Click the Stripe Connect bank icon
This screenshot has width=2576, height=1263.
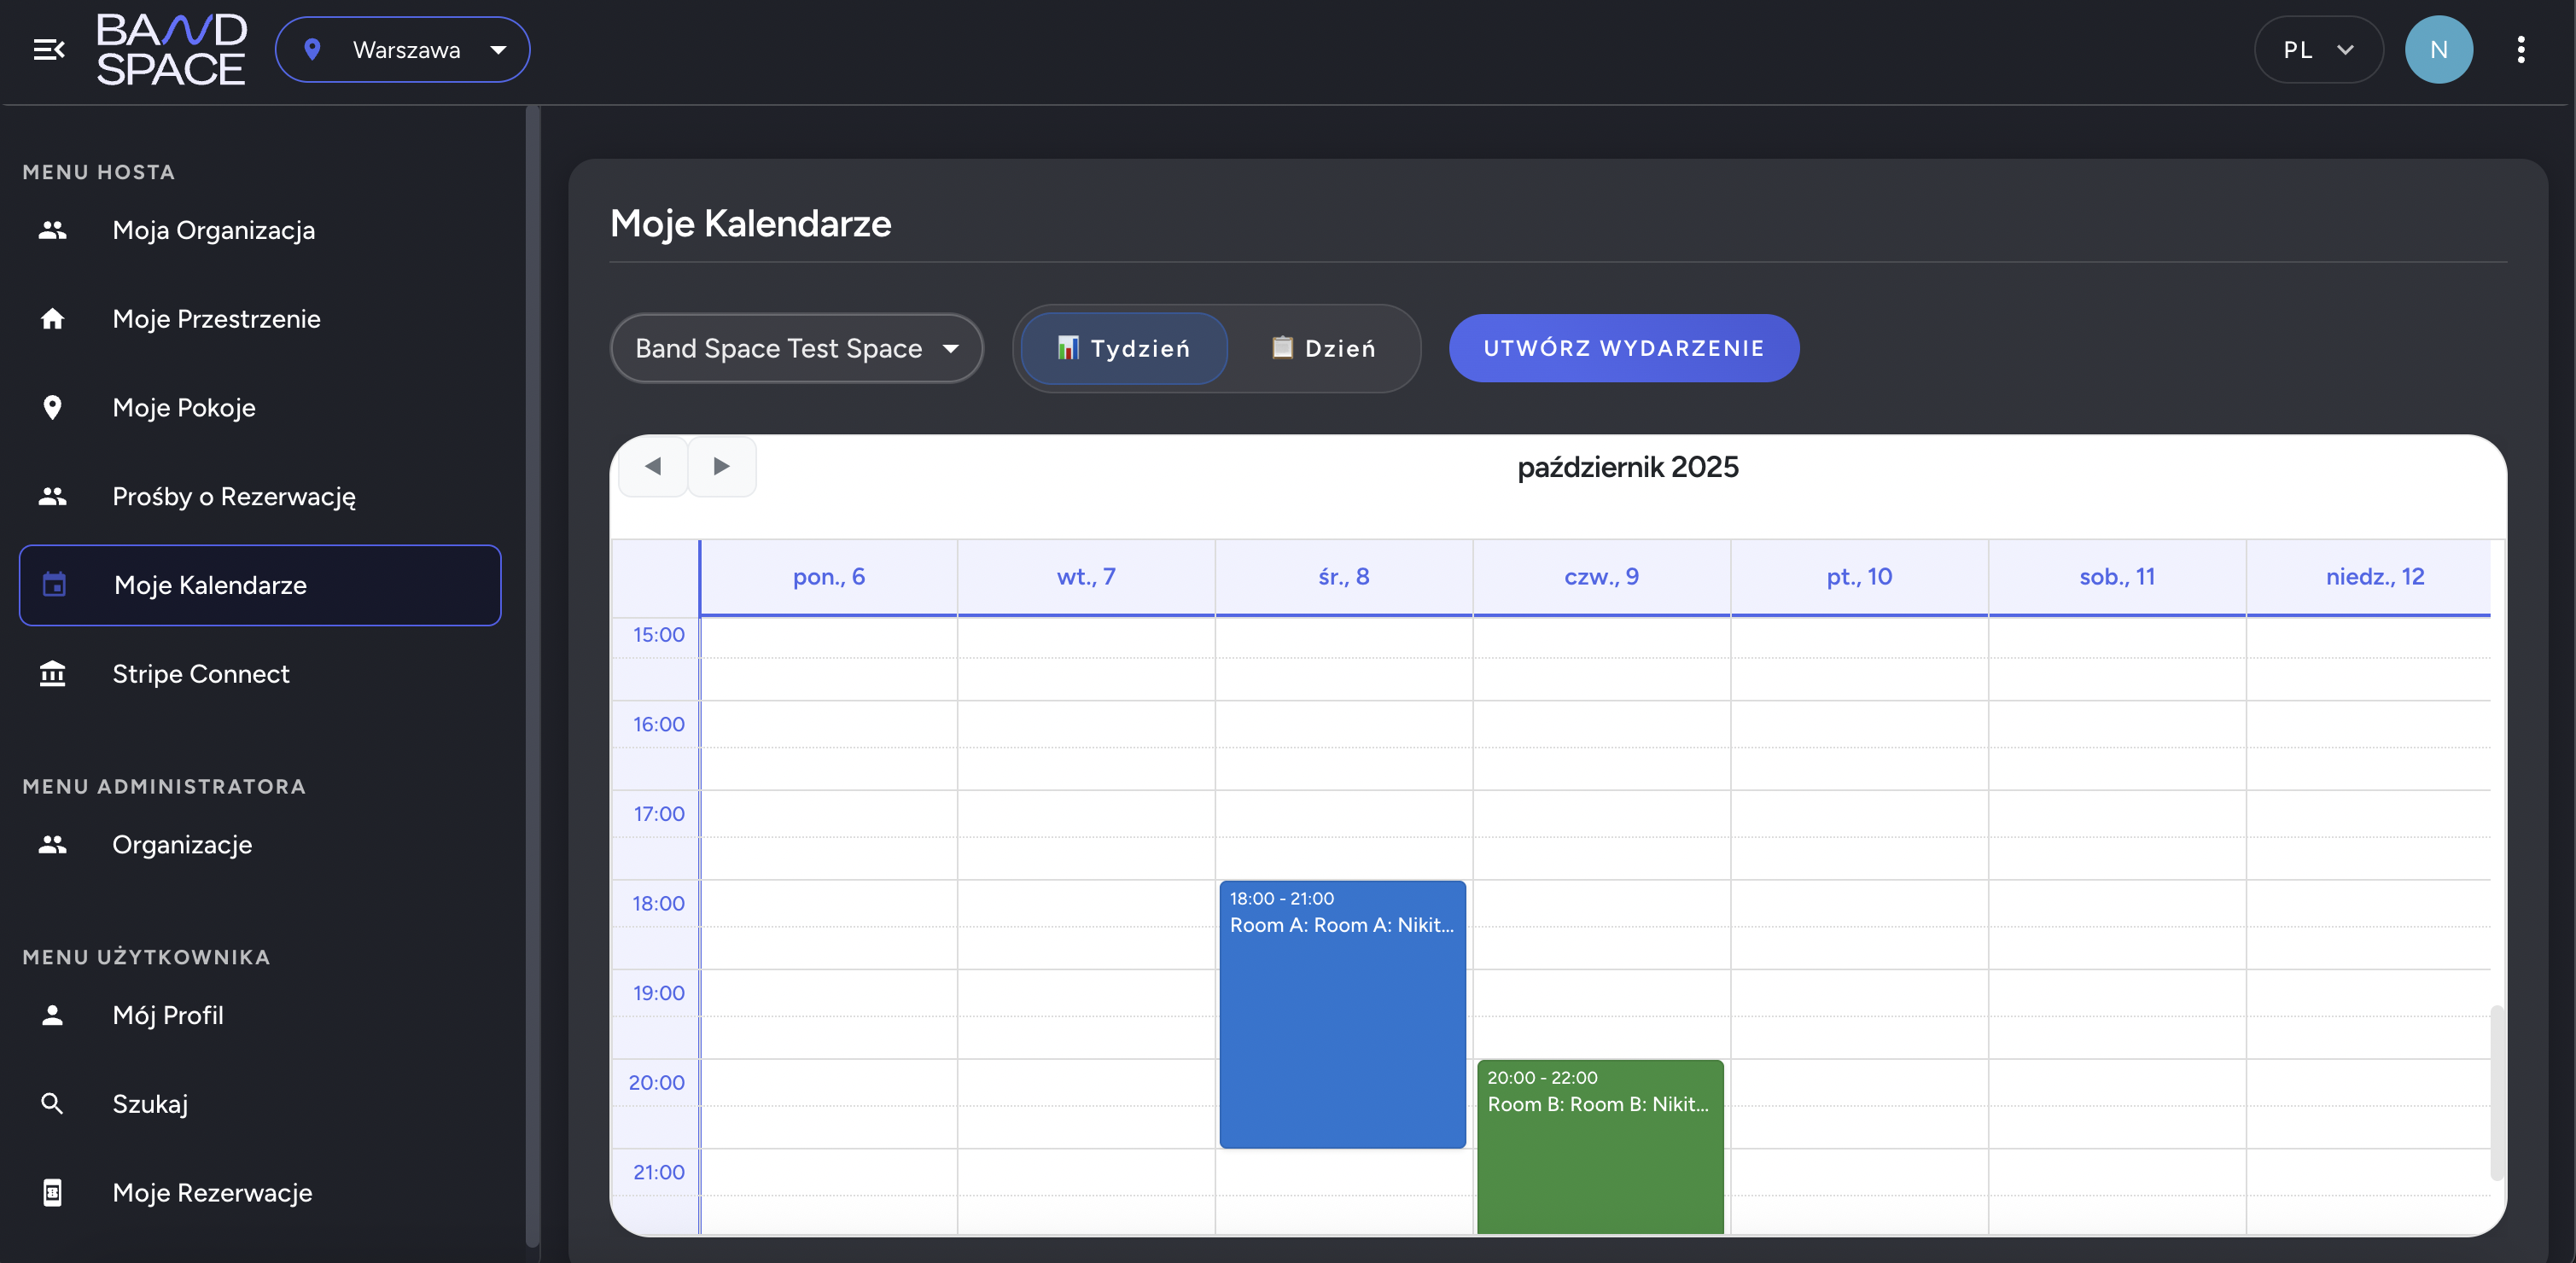[x=53, y=674]
